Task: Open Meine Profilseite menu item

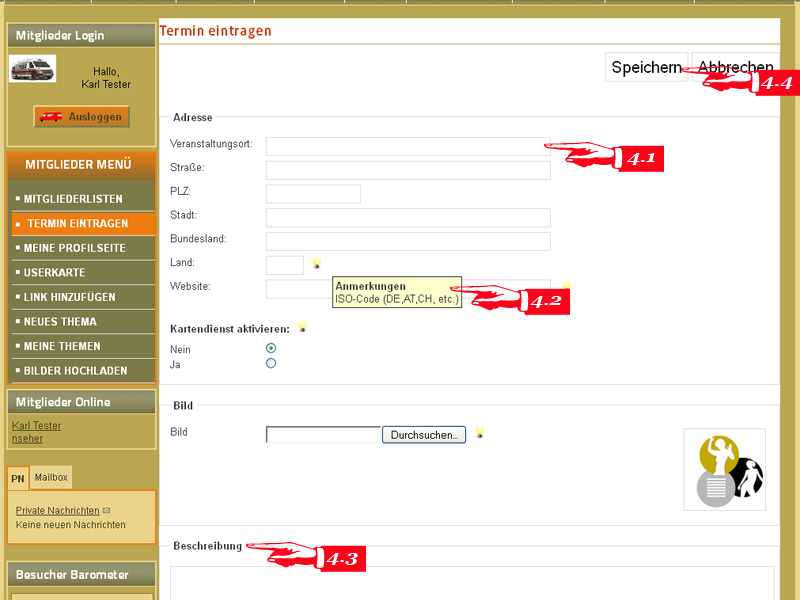Action: 74,248
